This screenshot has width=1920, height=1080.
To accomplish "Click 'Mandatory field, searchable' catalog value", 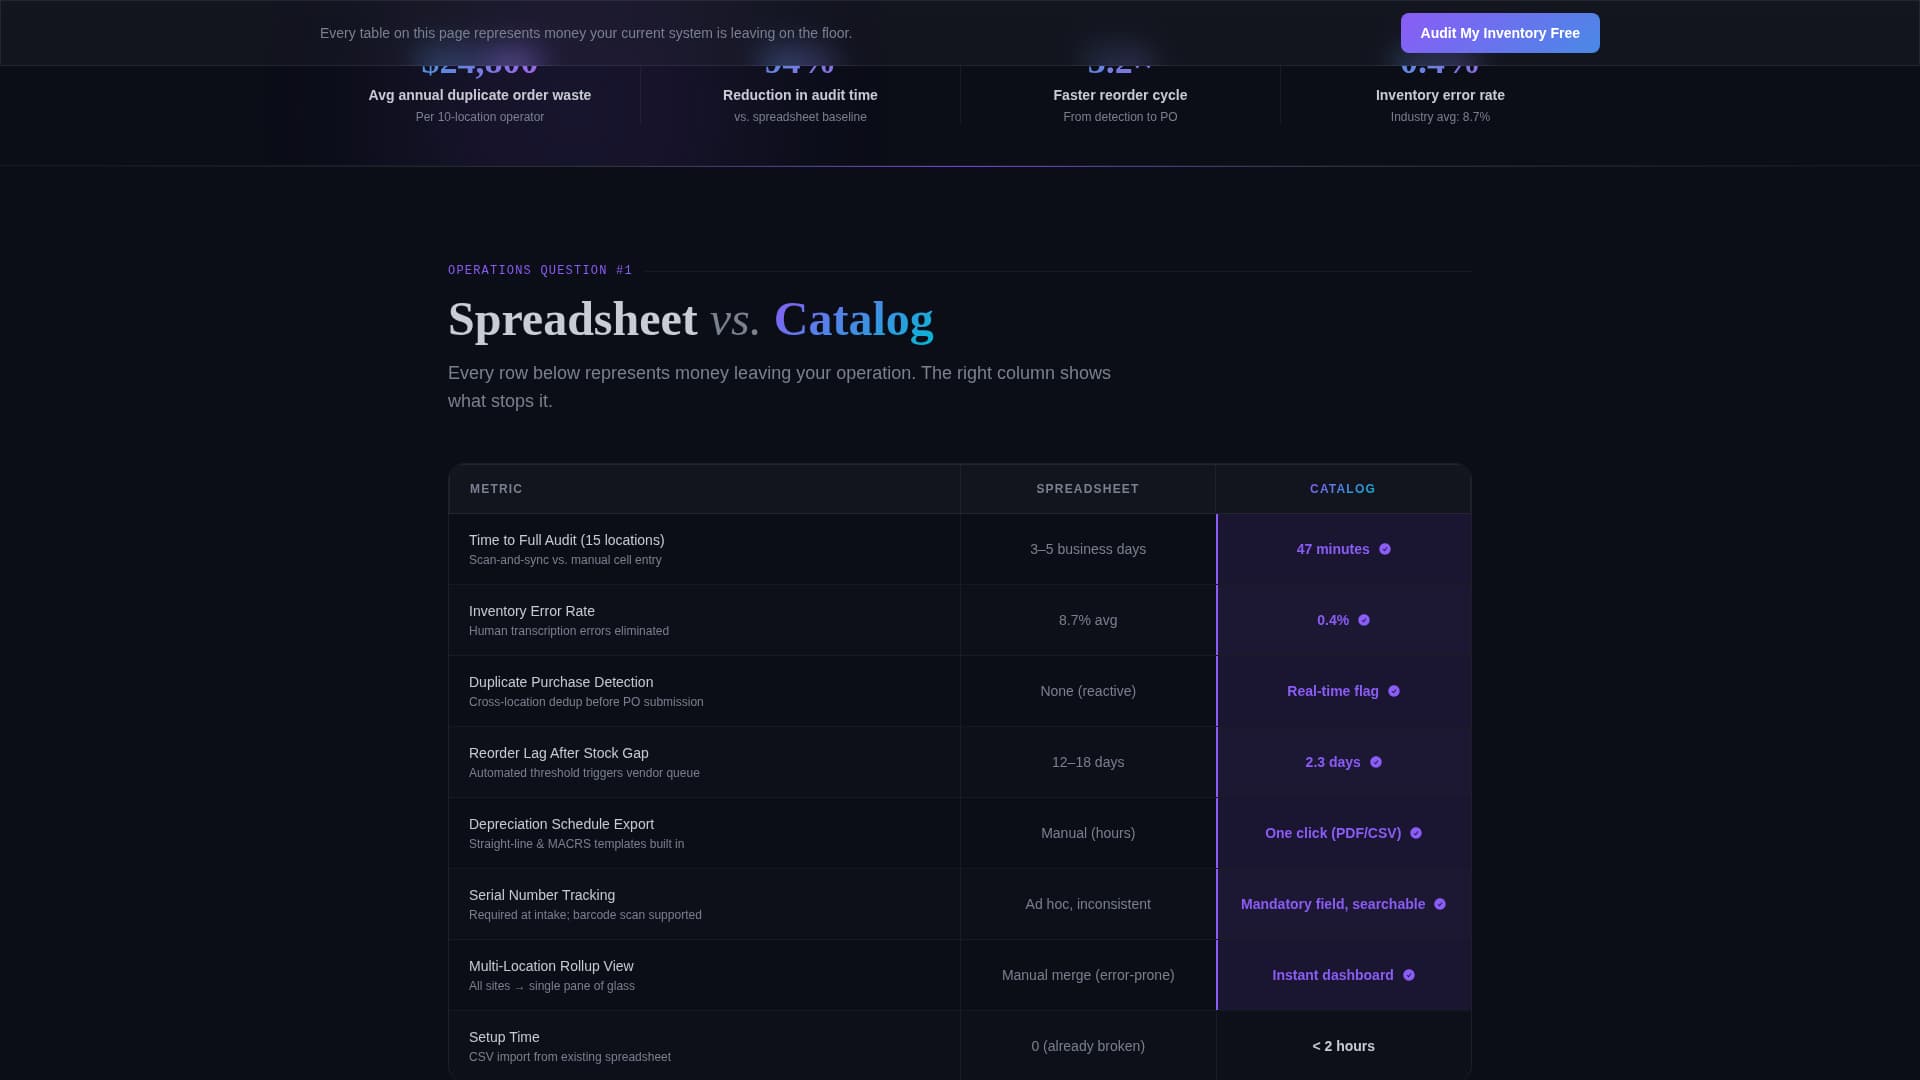I will [1333, 904].
